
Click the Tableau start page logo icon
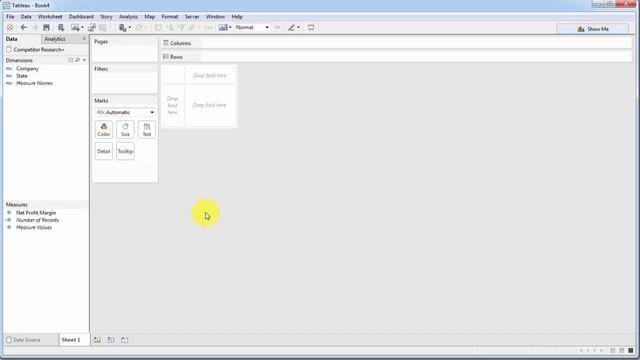point(10,27)
